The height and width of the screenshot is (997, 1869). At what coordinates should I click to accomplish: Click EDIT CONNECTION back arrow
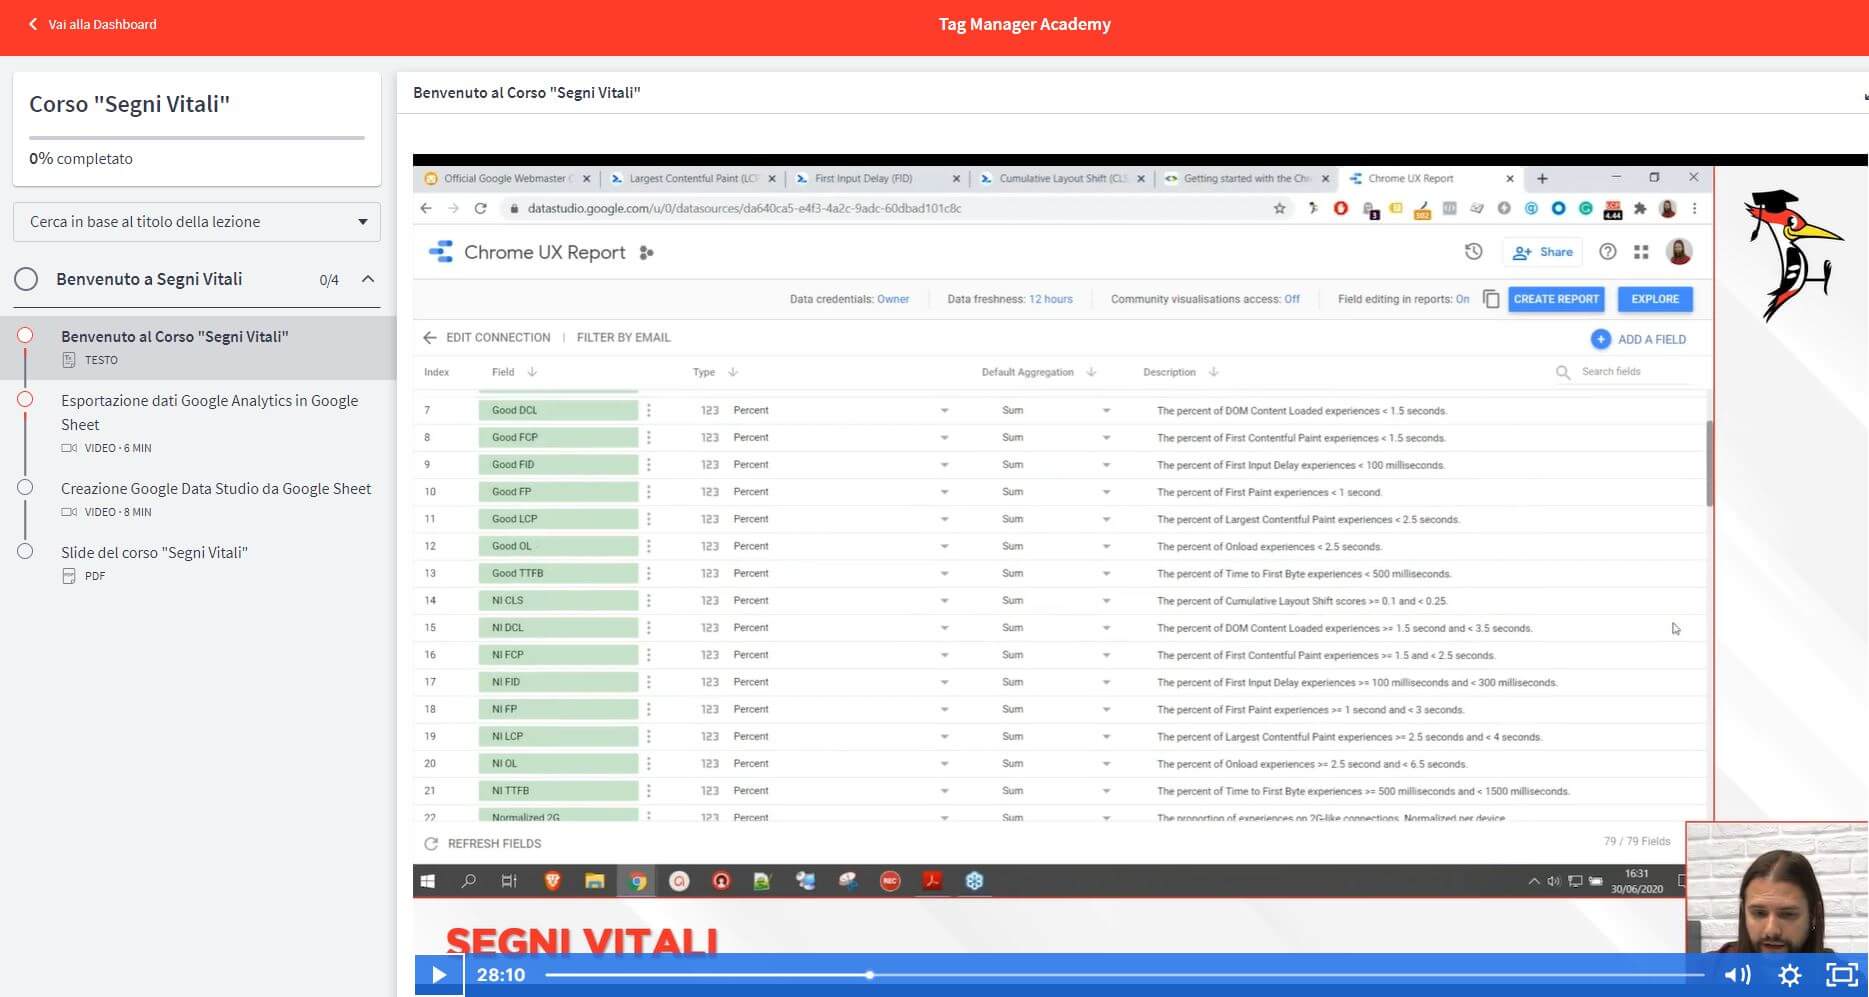coord(430,338)
